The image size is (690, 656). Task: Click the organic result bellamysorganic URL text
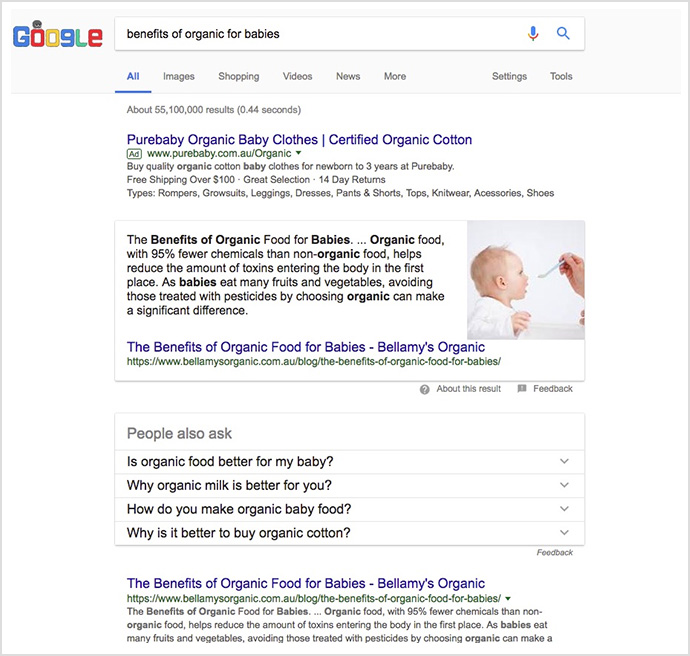[x=314, y=598]
